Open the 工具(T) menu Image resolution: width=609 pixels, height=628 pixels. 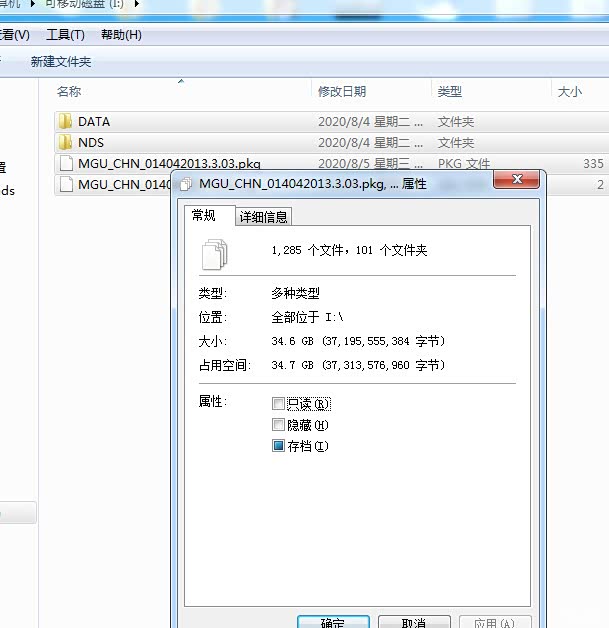click(65, 35)
